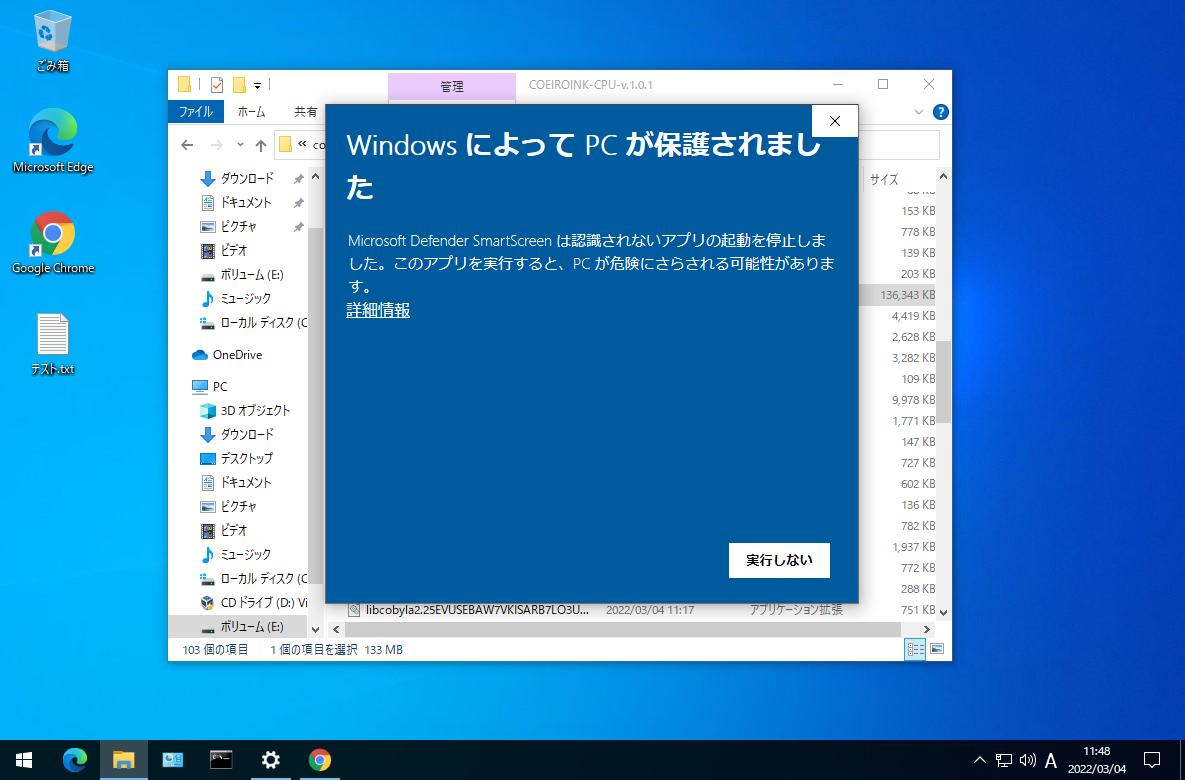Select CD ドライブ (D:) in navigation pane
Screen dimensions: 1185x780
click(x=264, y=602)
